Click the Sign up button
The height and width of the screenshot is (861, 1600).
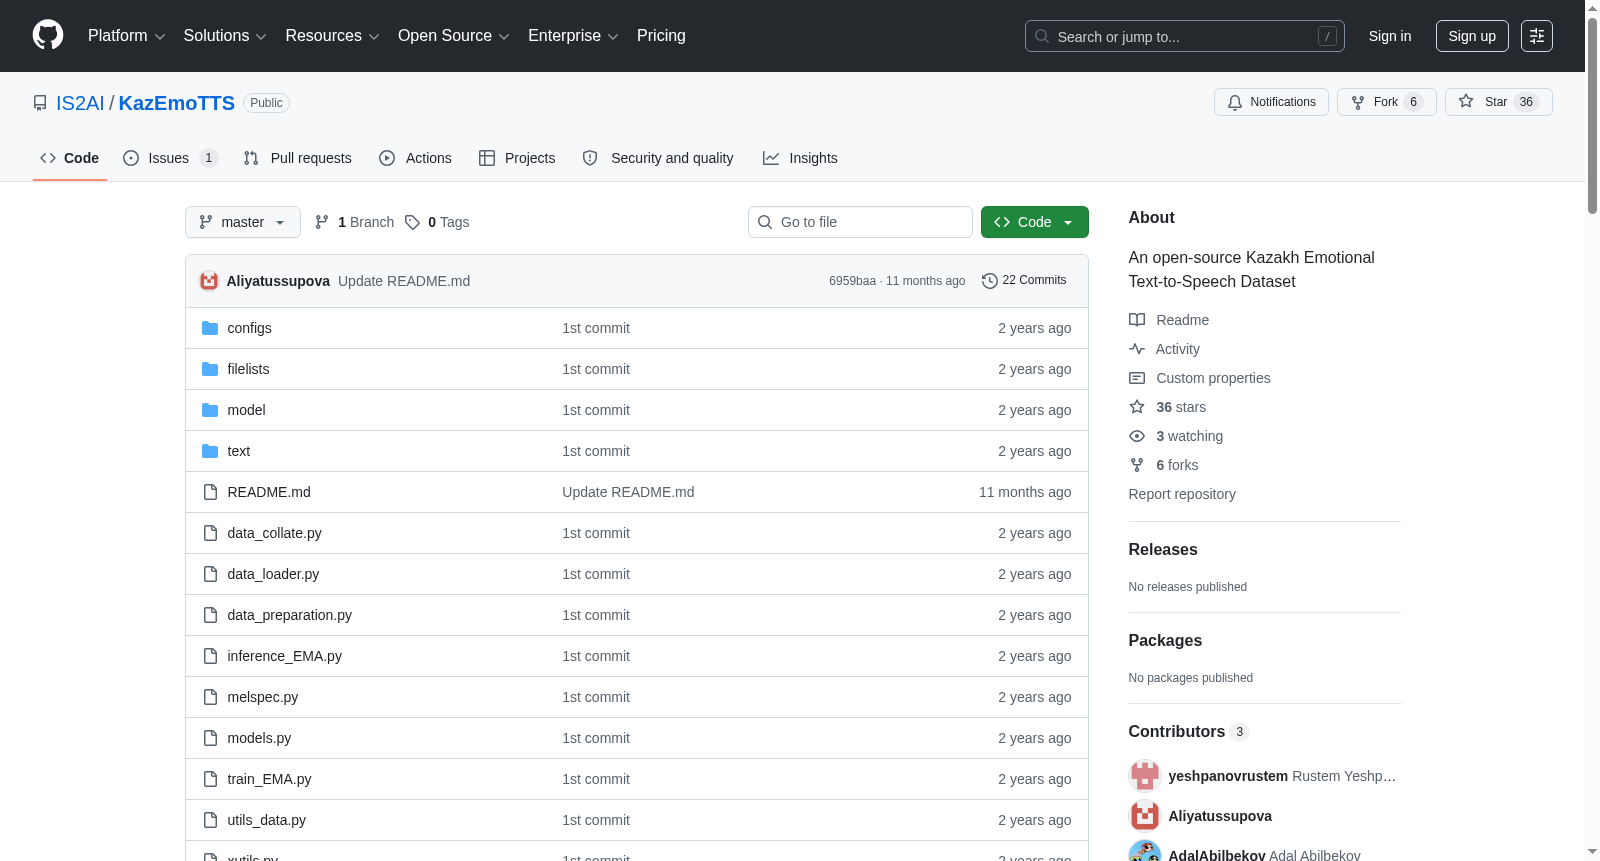click(1472, 36)
